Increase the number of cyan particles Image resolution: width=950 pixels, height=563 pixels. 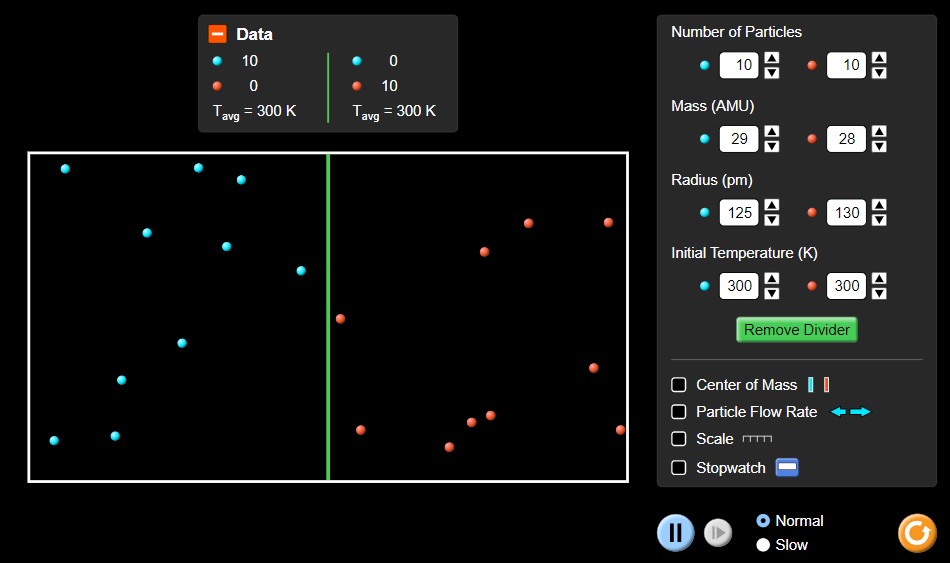[772, 59]
